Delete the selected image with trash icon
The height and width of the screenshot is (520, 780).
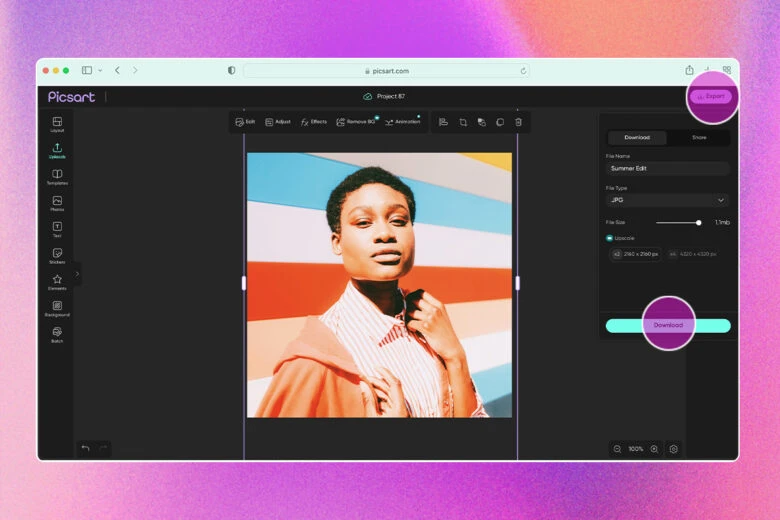click(x=518, y=122)
